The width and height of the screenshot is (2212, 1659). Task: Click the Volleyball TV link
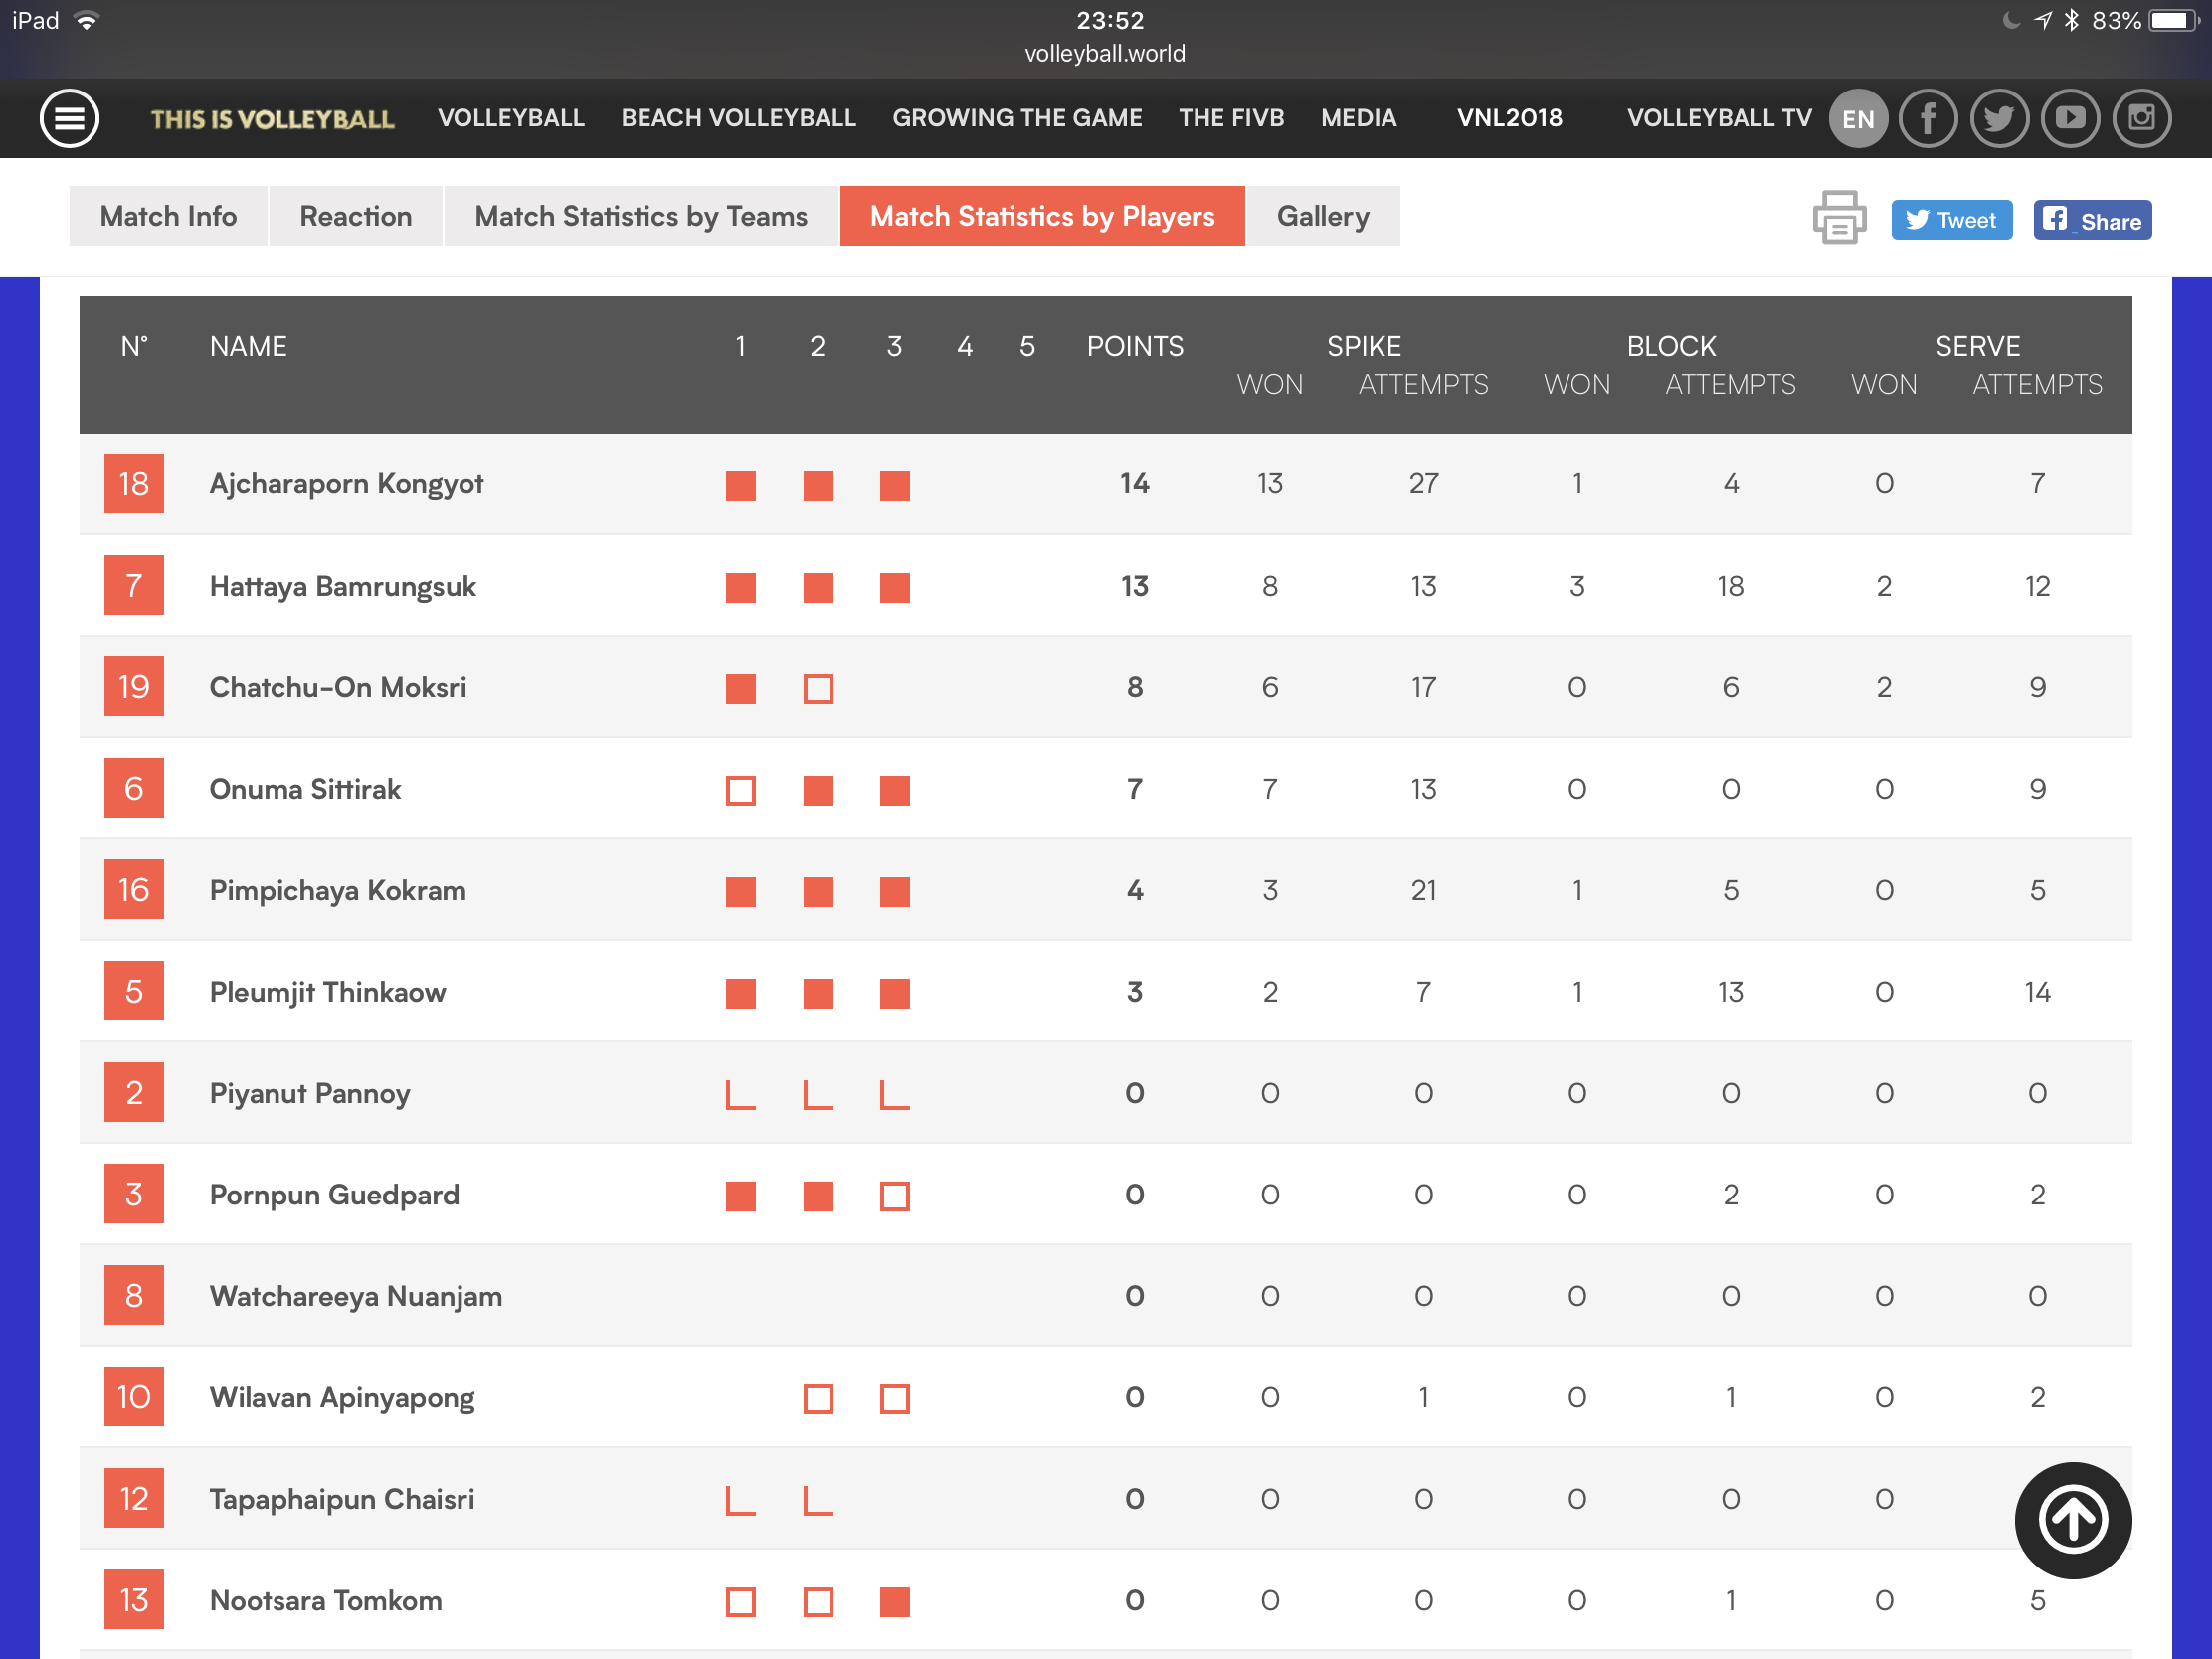tap(1718, 118)
